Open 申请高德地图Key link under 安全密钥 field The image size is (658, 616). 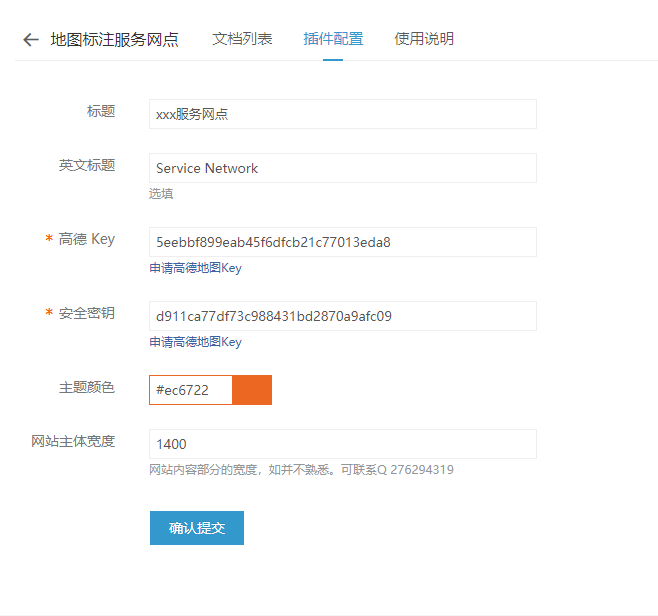pos(196,342)
